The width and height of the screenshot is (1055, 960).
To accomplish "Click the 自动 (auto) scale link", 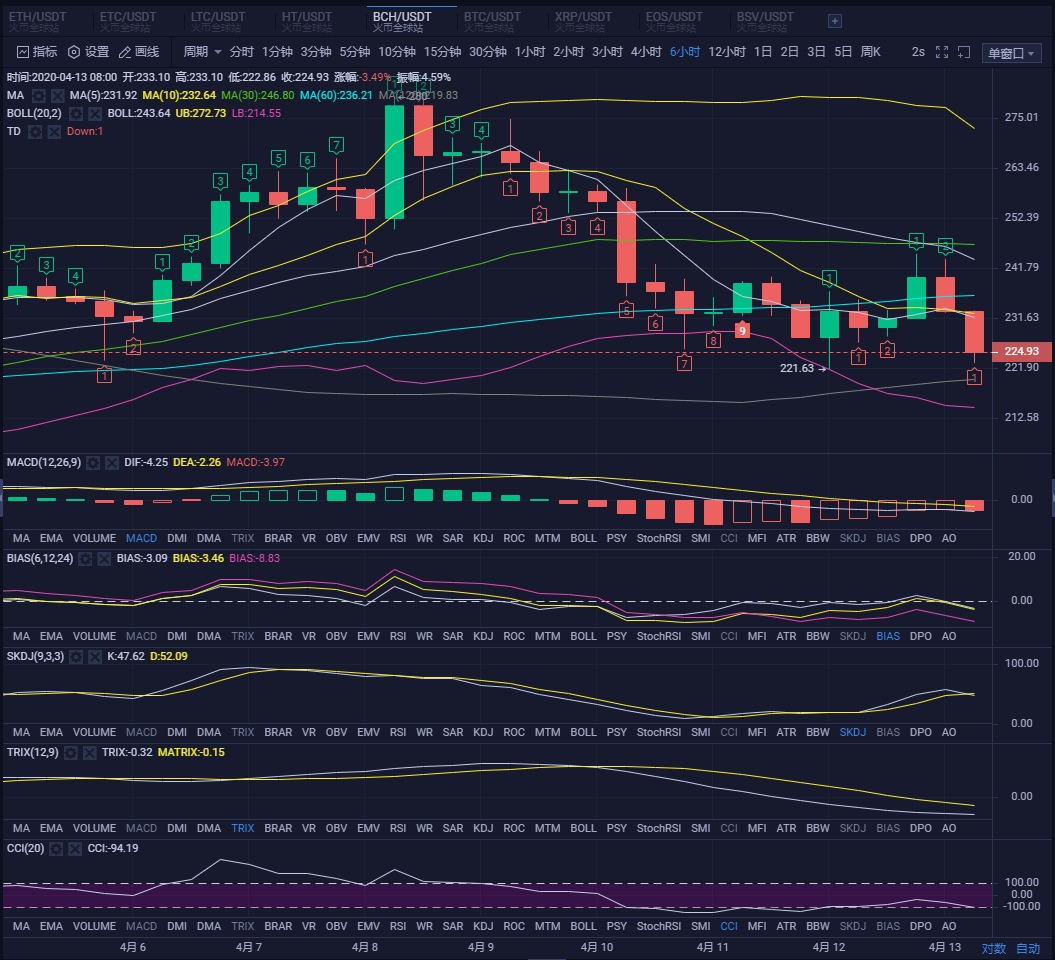I will tap(1028, 947).
